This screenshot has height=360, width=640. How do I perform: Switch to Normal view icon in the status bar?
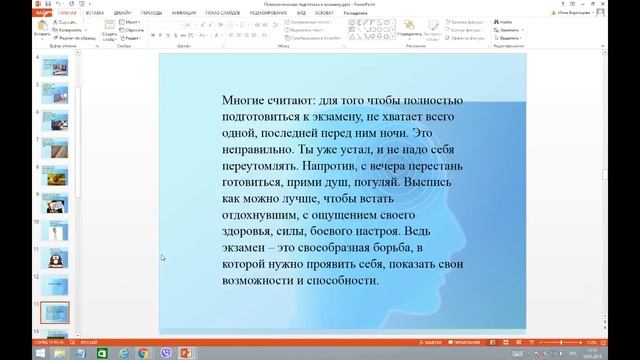pos(493,342)
